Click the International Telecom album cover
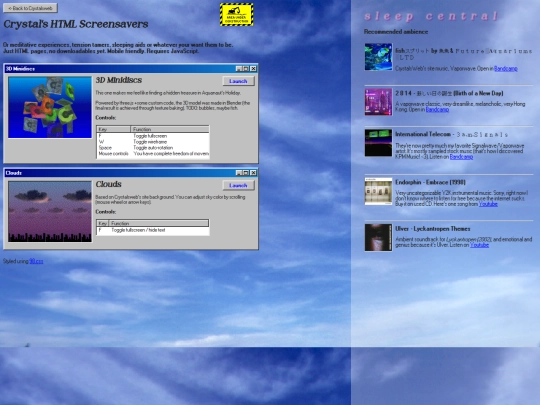Viewport: 540px width, 405px height. (x=378, y=143)
